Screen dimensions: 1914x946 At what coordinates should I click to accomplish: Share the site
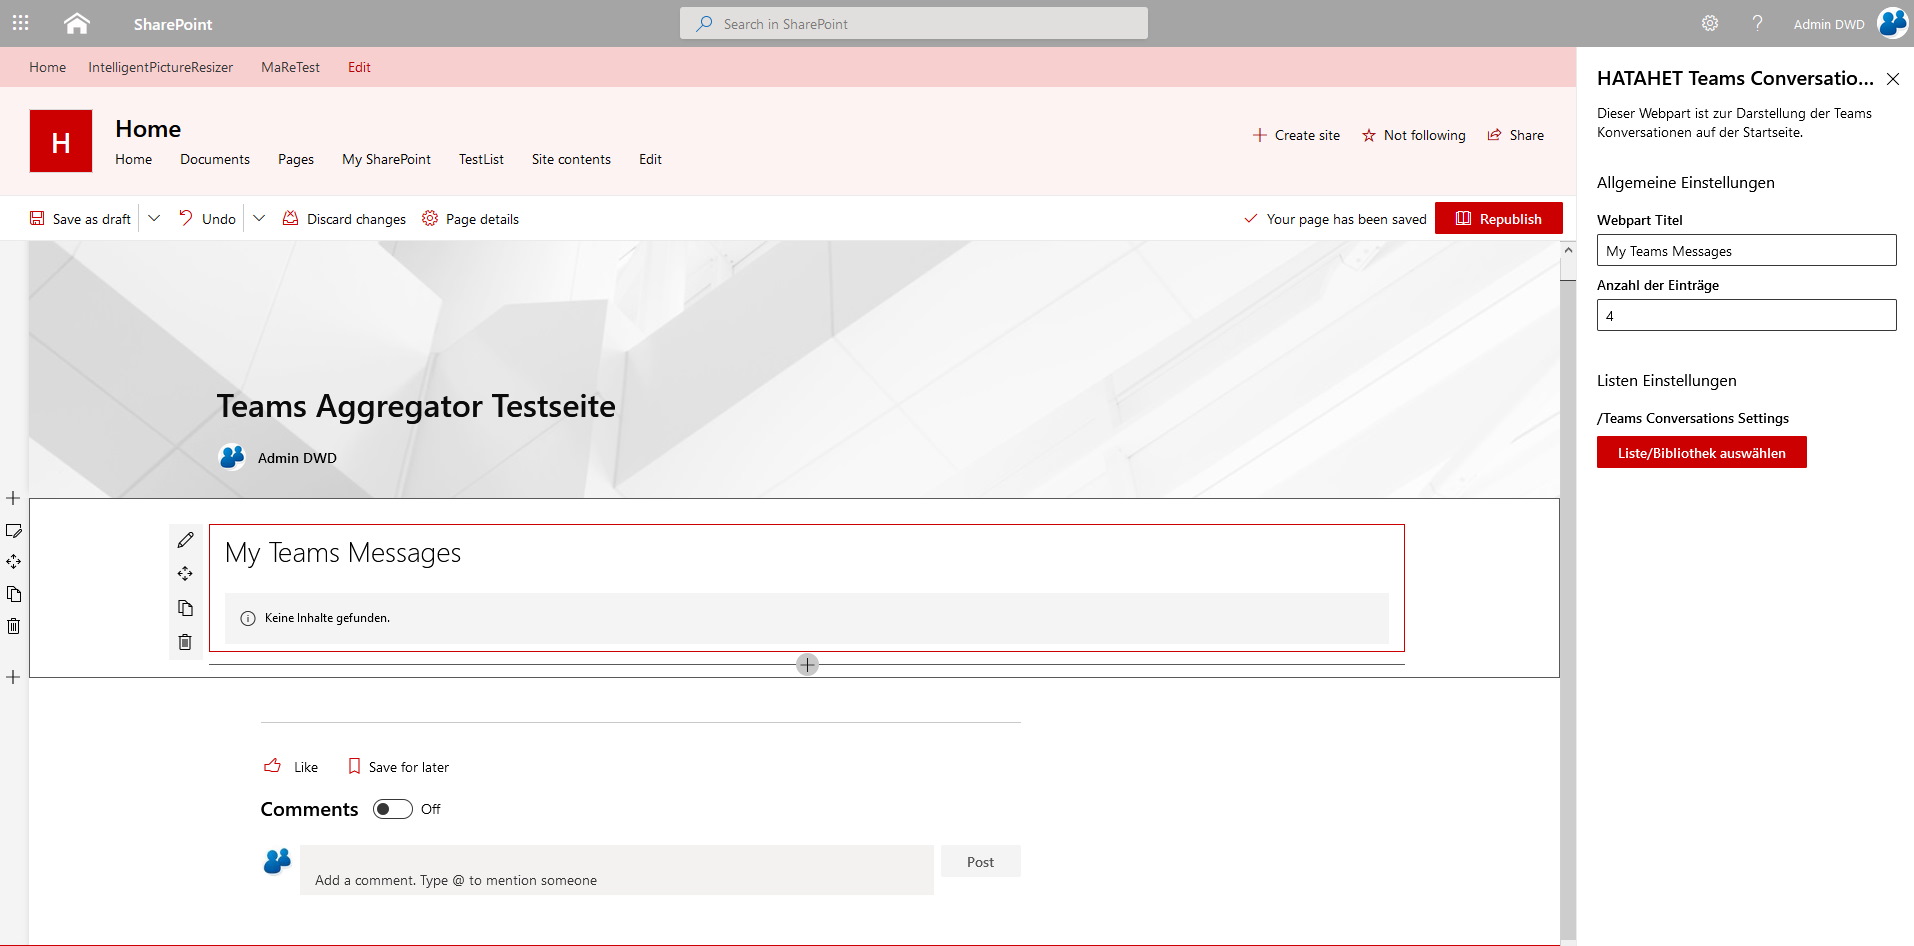click(1515, 135)
